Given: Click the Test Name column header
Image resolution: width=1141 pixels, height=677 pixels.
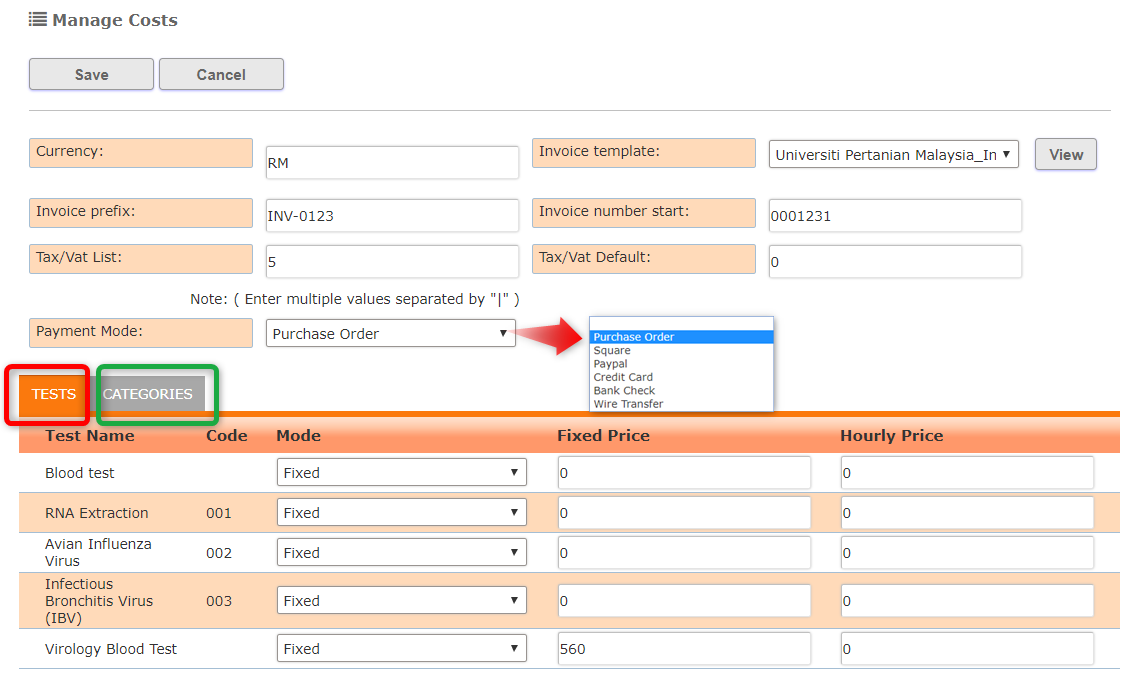Looking at the screenshot, I should point(90,435).
